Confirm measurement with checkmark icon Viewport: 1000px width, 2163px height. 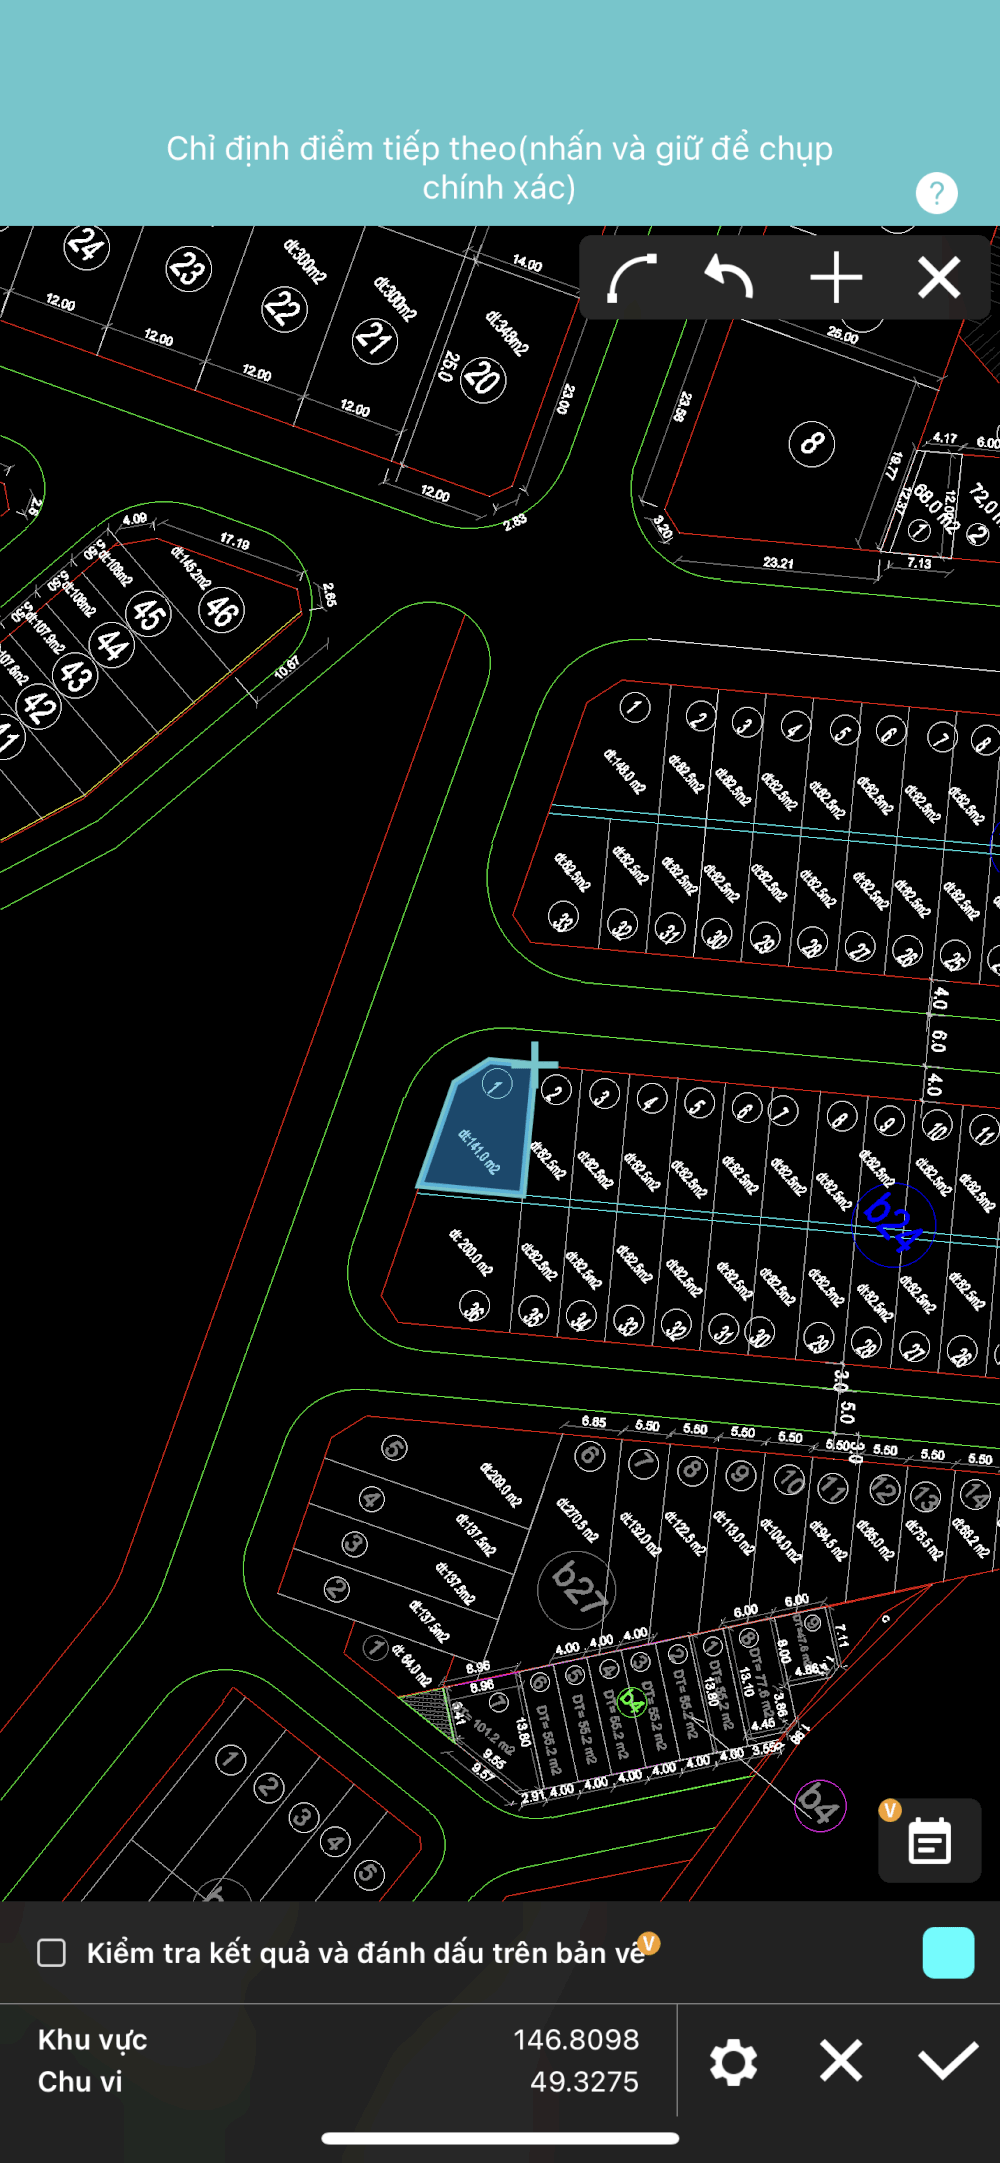pos(947,2061)
